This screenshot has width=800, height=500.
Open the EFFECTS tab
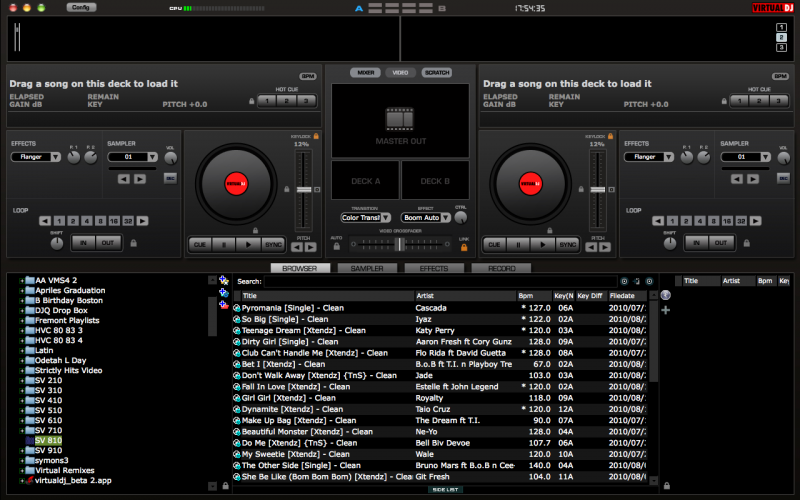[434, 268]
